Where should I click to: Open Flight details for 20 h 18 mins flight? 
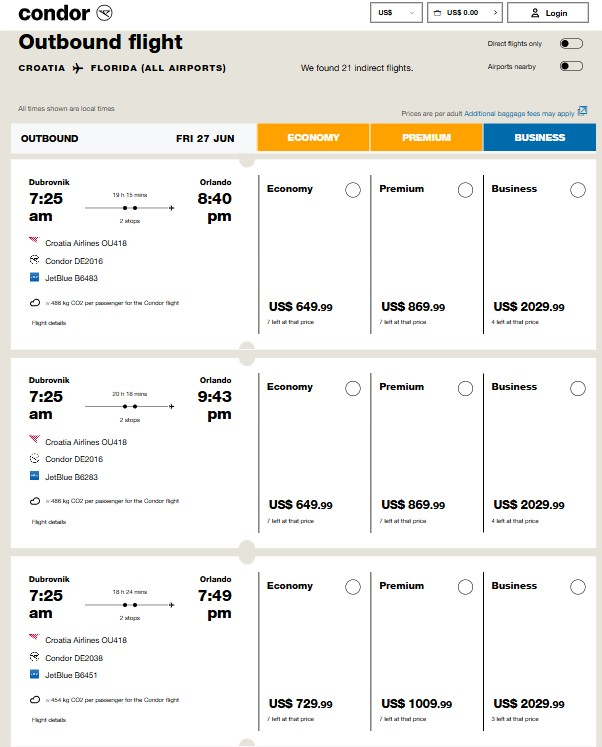point(49,522)
